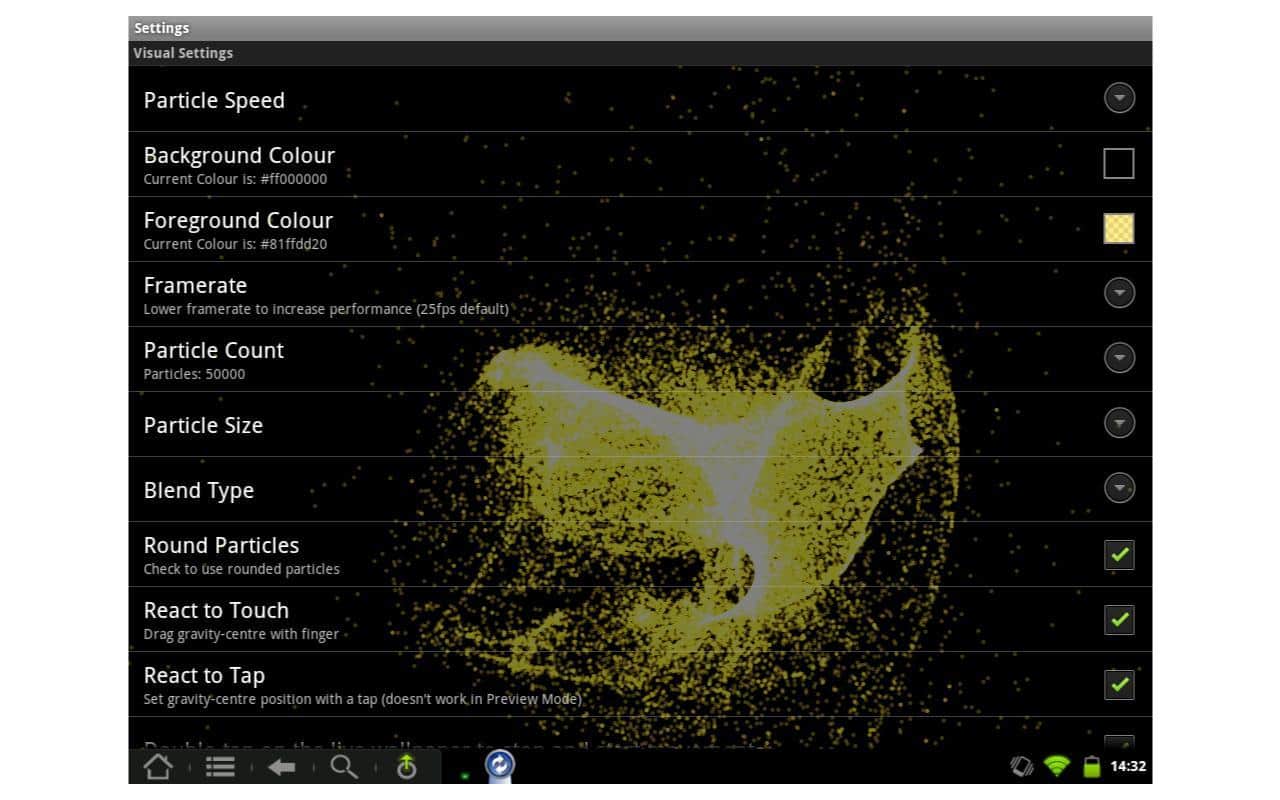Tap the Foreground Colour label
This screenshot has width=1280, height=800.
[x=238, y=221]
